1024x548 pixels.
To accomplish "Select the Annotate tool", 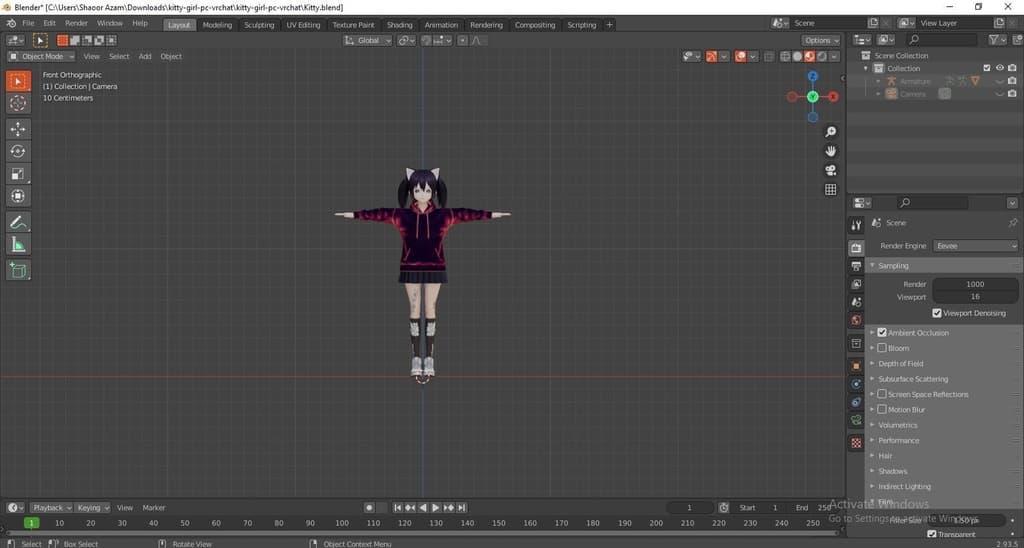I will pyautogui.click(x=19, y=222).
